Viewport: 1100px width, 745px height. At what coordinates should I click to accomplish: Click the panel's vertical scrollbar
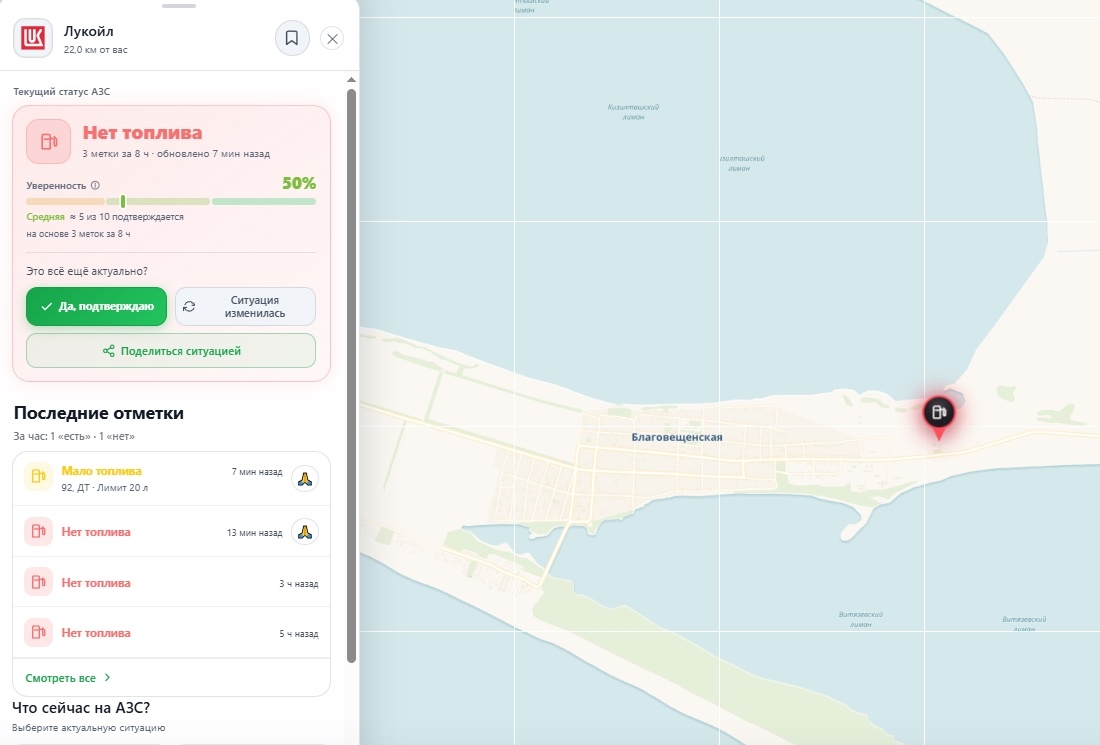click(351, 375)
